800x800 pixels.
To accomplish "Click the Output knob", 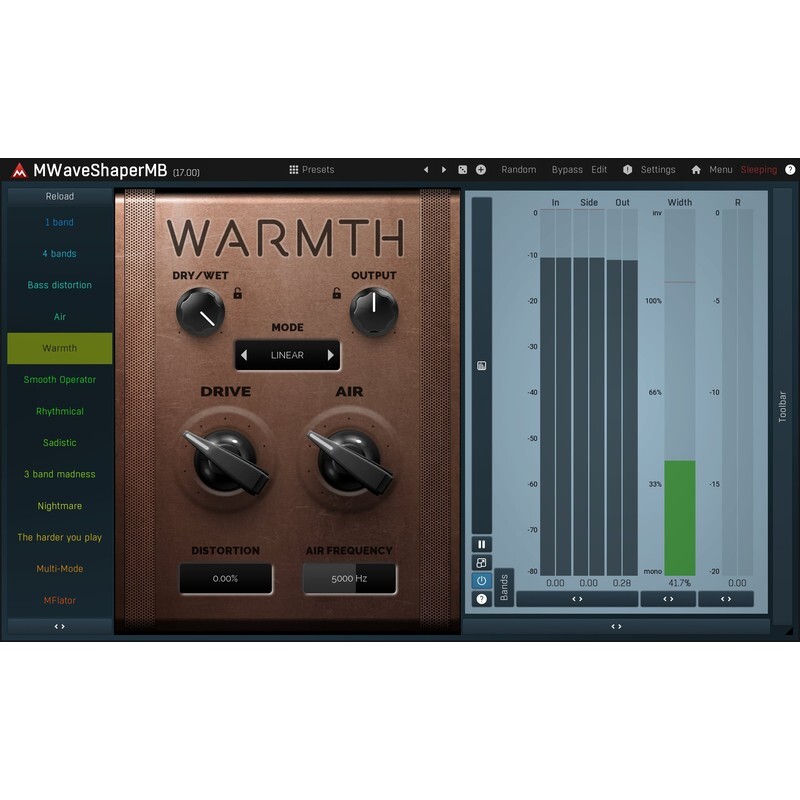I will click(x=374, y=312).
